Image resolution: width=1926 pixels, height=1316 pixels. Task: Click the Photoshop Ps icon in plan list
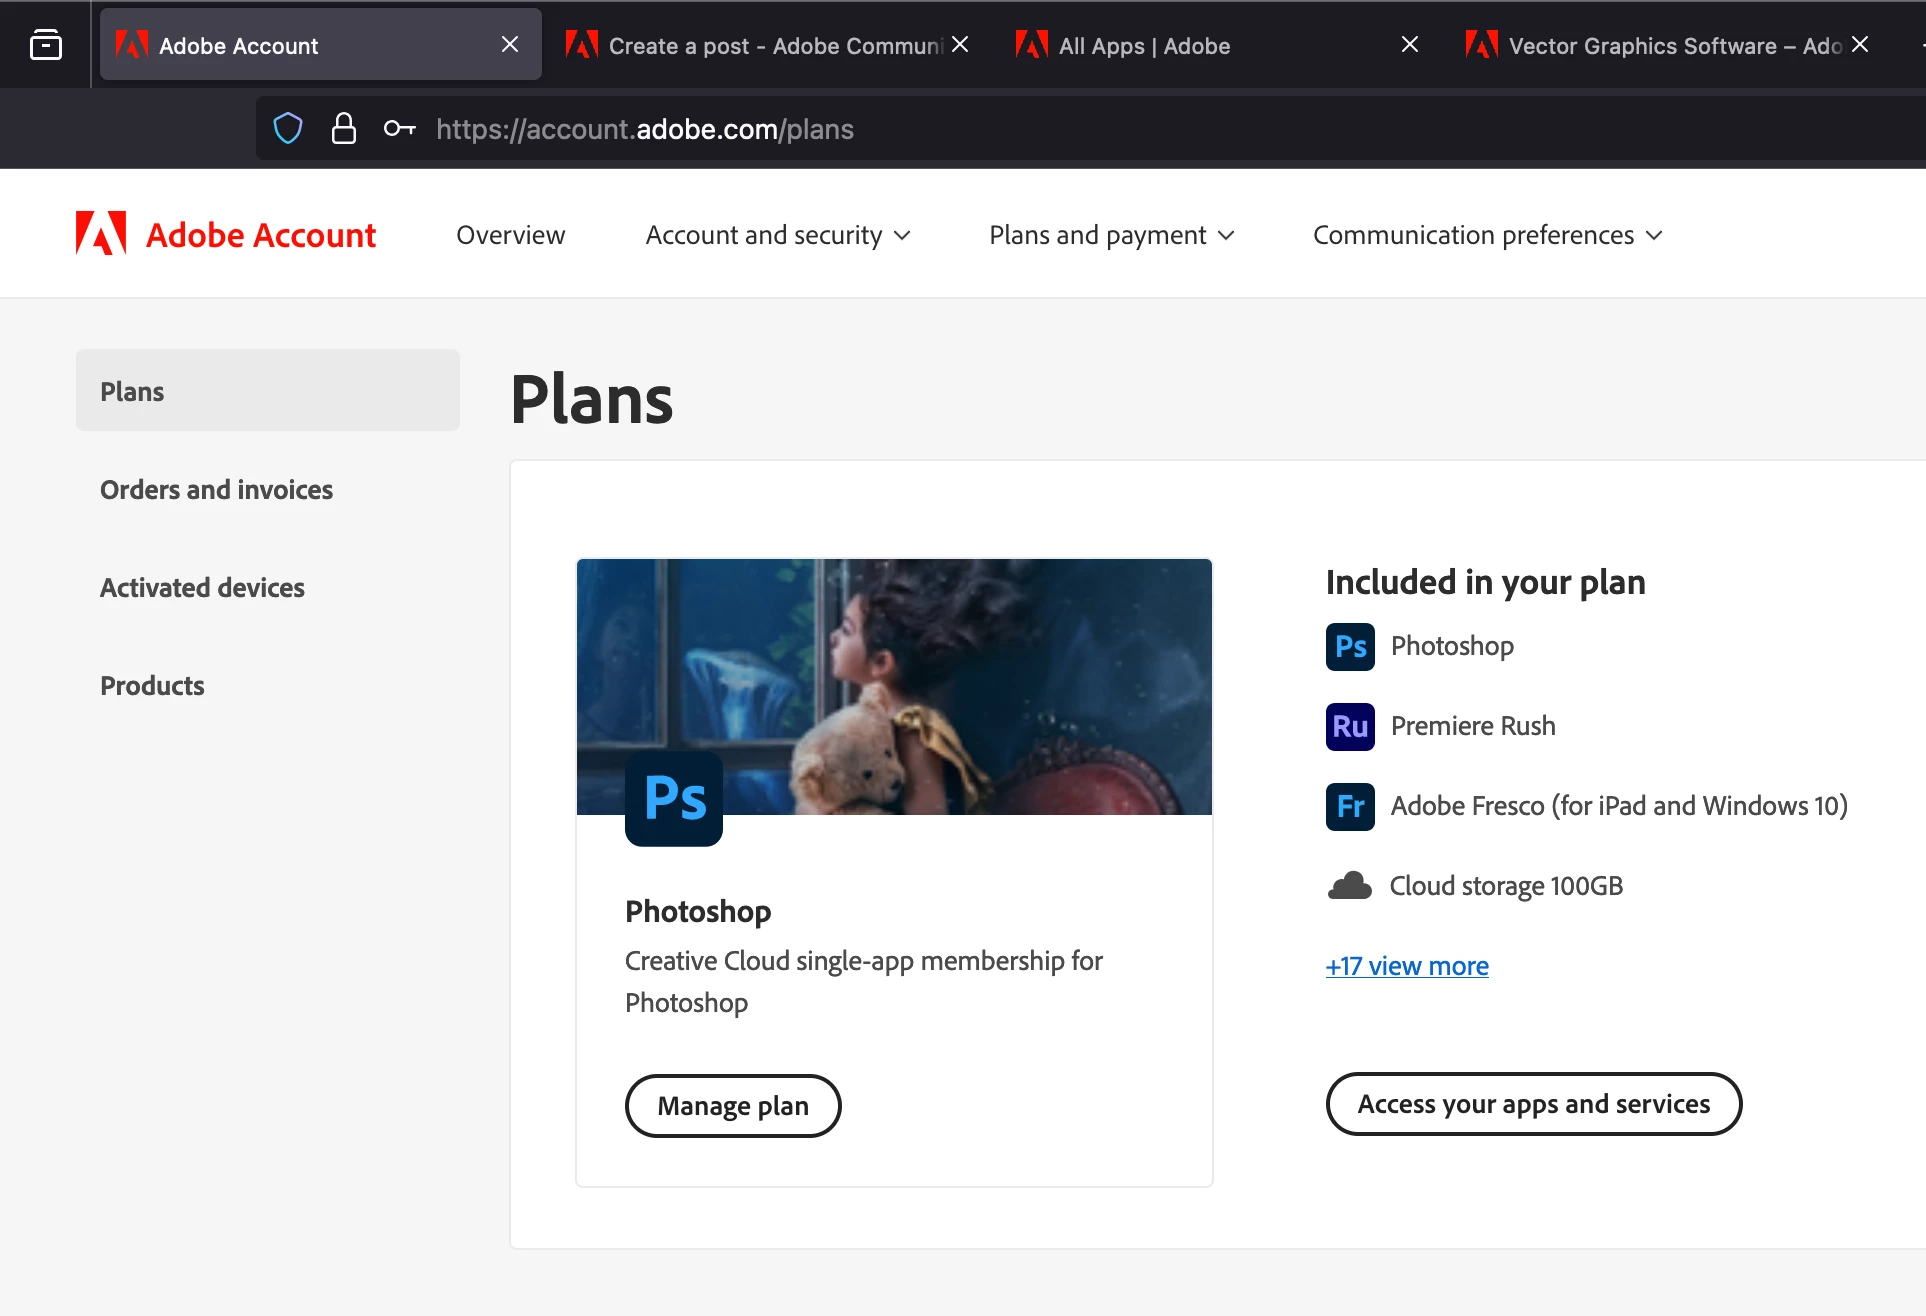pos(1350,647)
